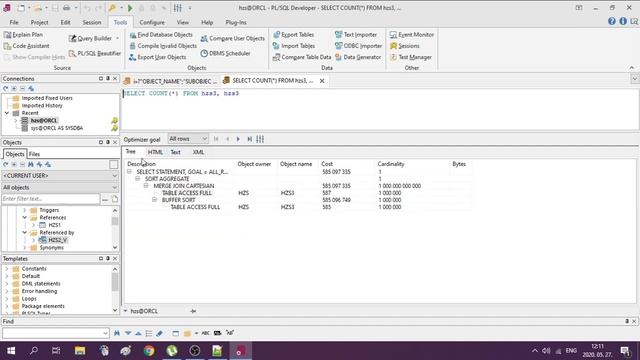Collapse the BUFFER SORT plan node
The image size is (640, 360).
pos(155,200)
